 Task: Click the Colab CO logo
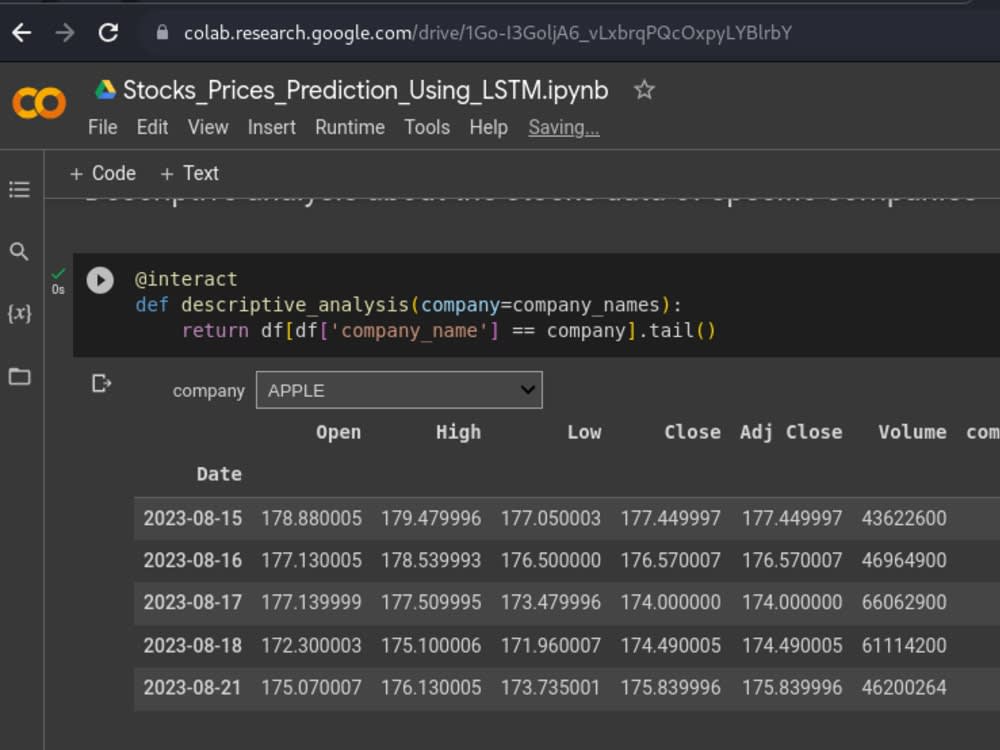click(x=38, y=102)
